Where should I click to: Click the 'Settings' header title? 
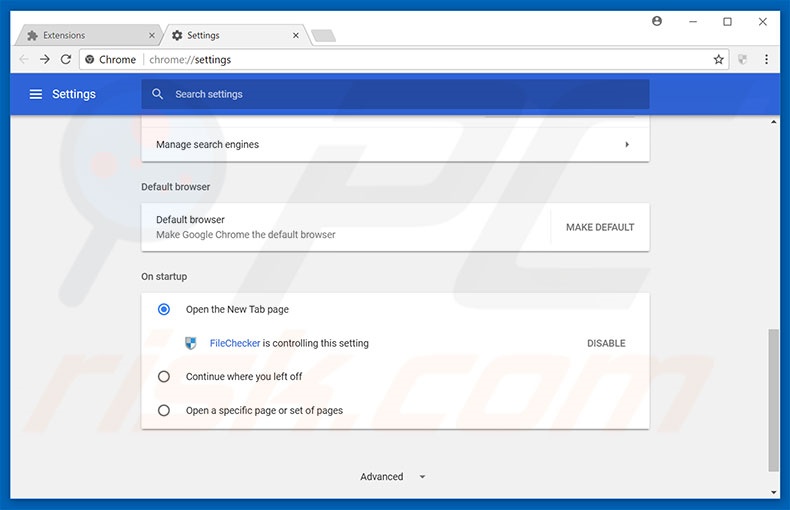click(74, 94)
